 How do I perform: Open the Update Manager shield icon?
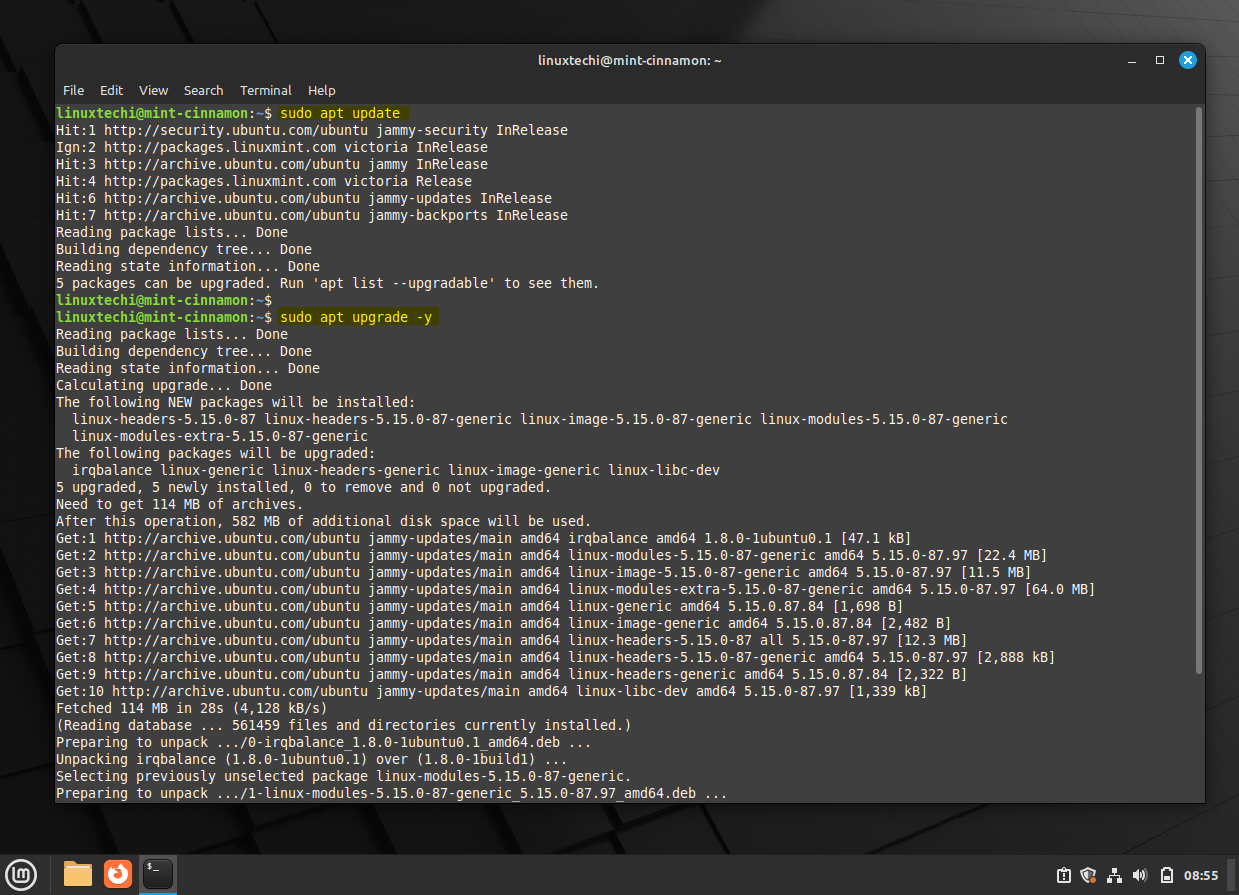1089,875
